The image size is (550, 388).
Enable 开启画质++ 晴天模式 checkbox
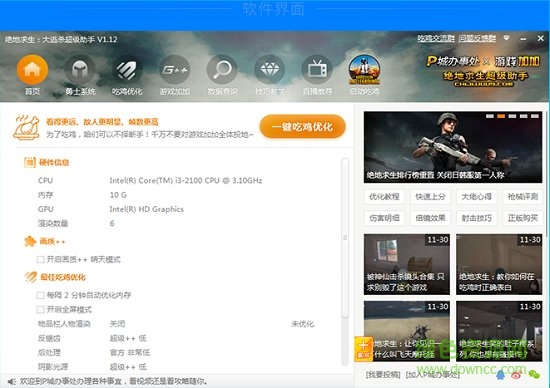40,260
